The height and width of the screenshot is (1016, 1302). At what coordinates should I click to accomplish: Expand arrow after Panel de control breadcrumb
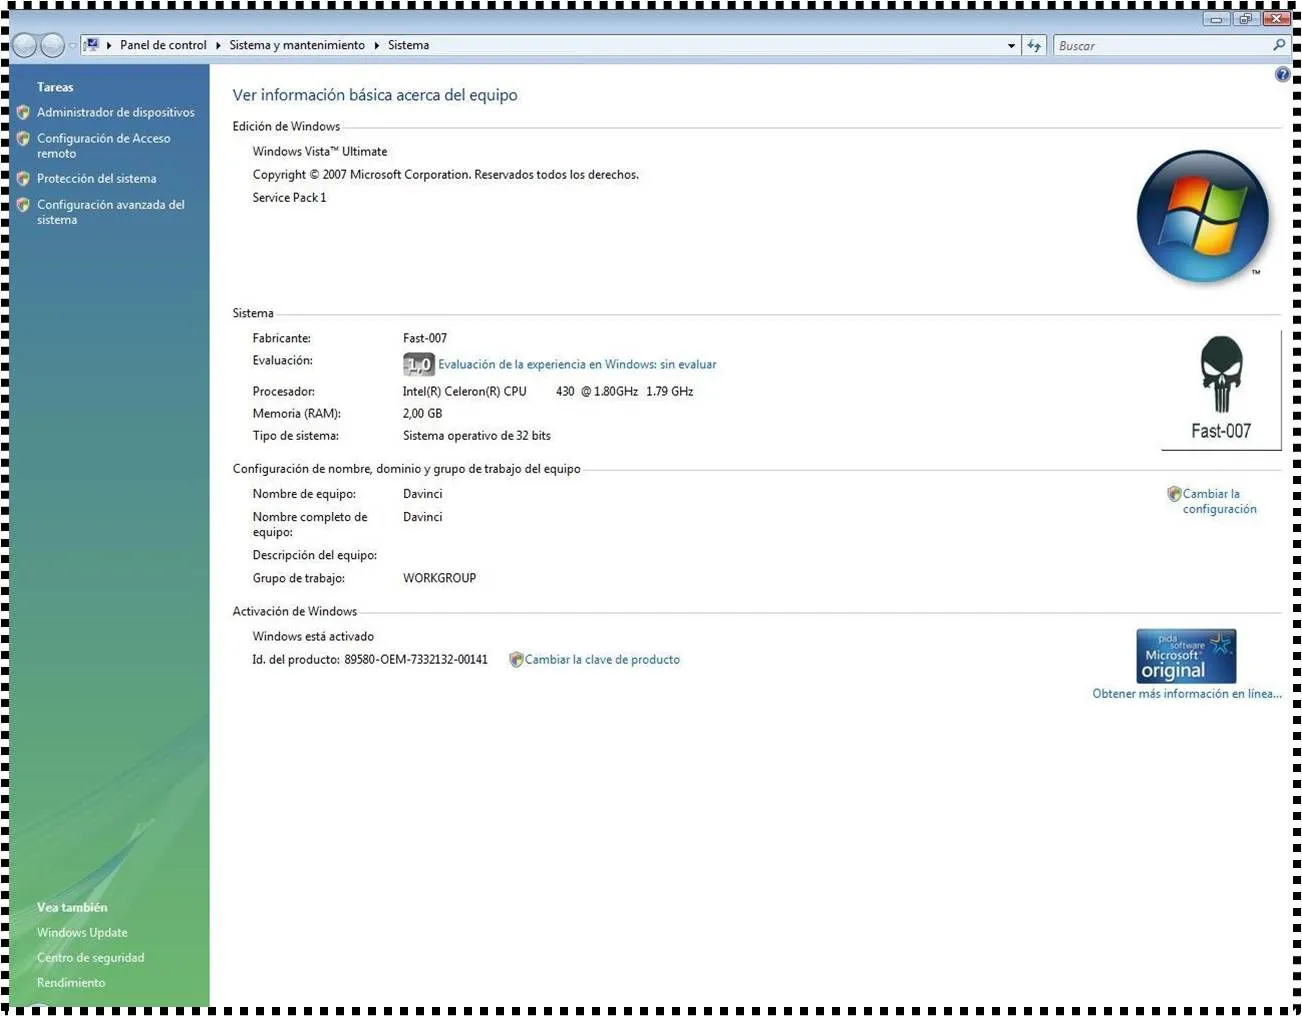[218, 45]
